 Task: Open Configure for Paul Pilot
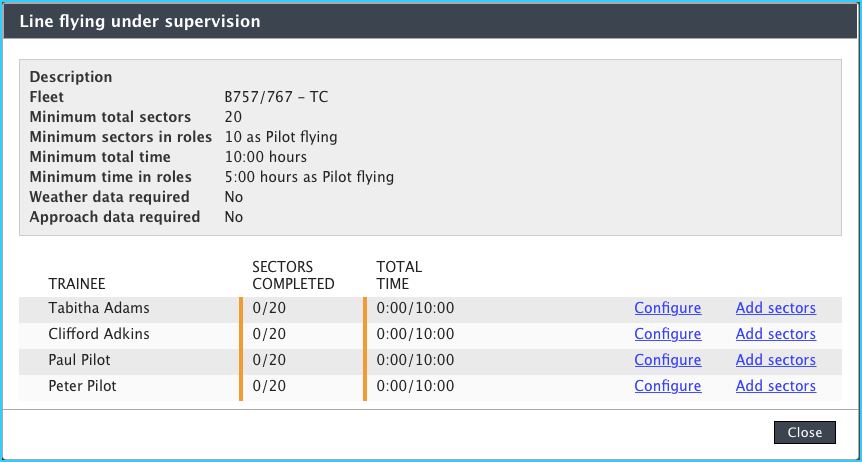(667, 360)
